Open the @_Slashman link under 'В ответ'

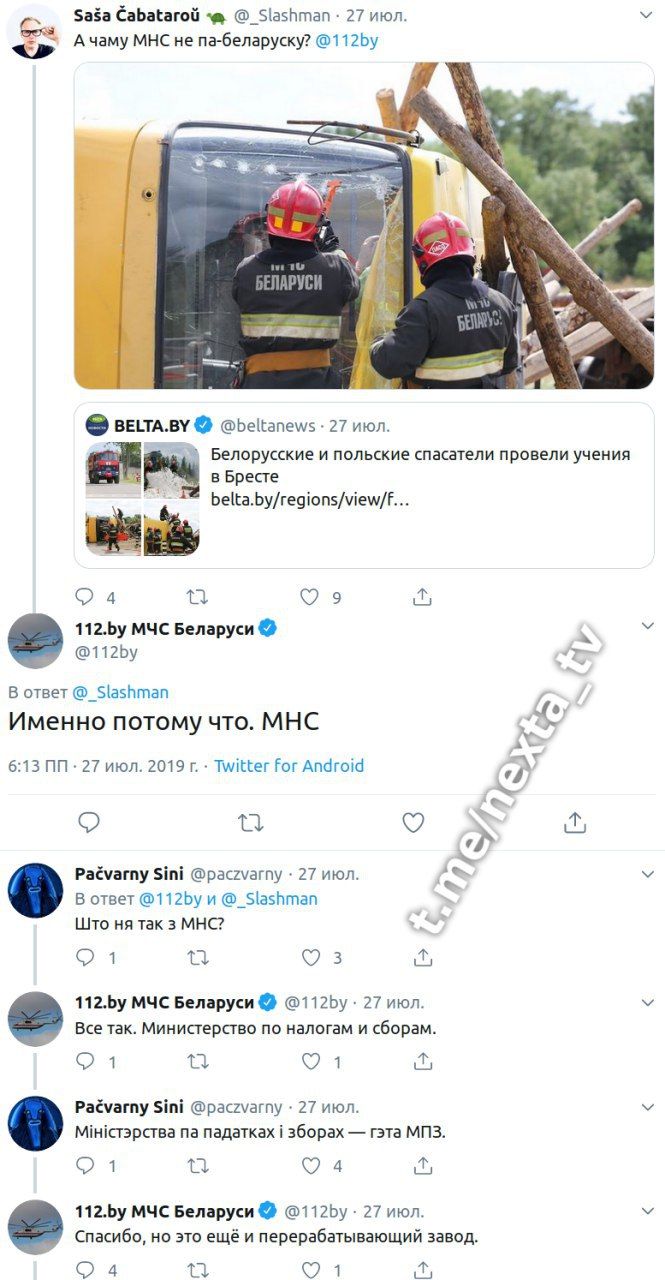click(x=120, y=692)
